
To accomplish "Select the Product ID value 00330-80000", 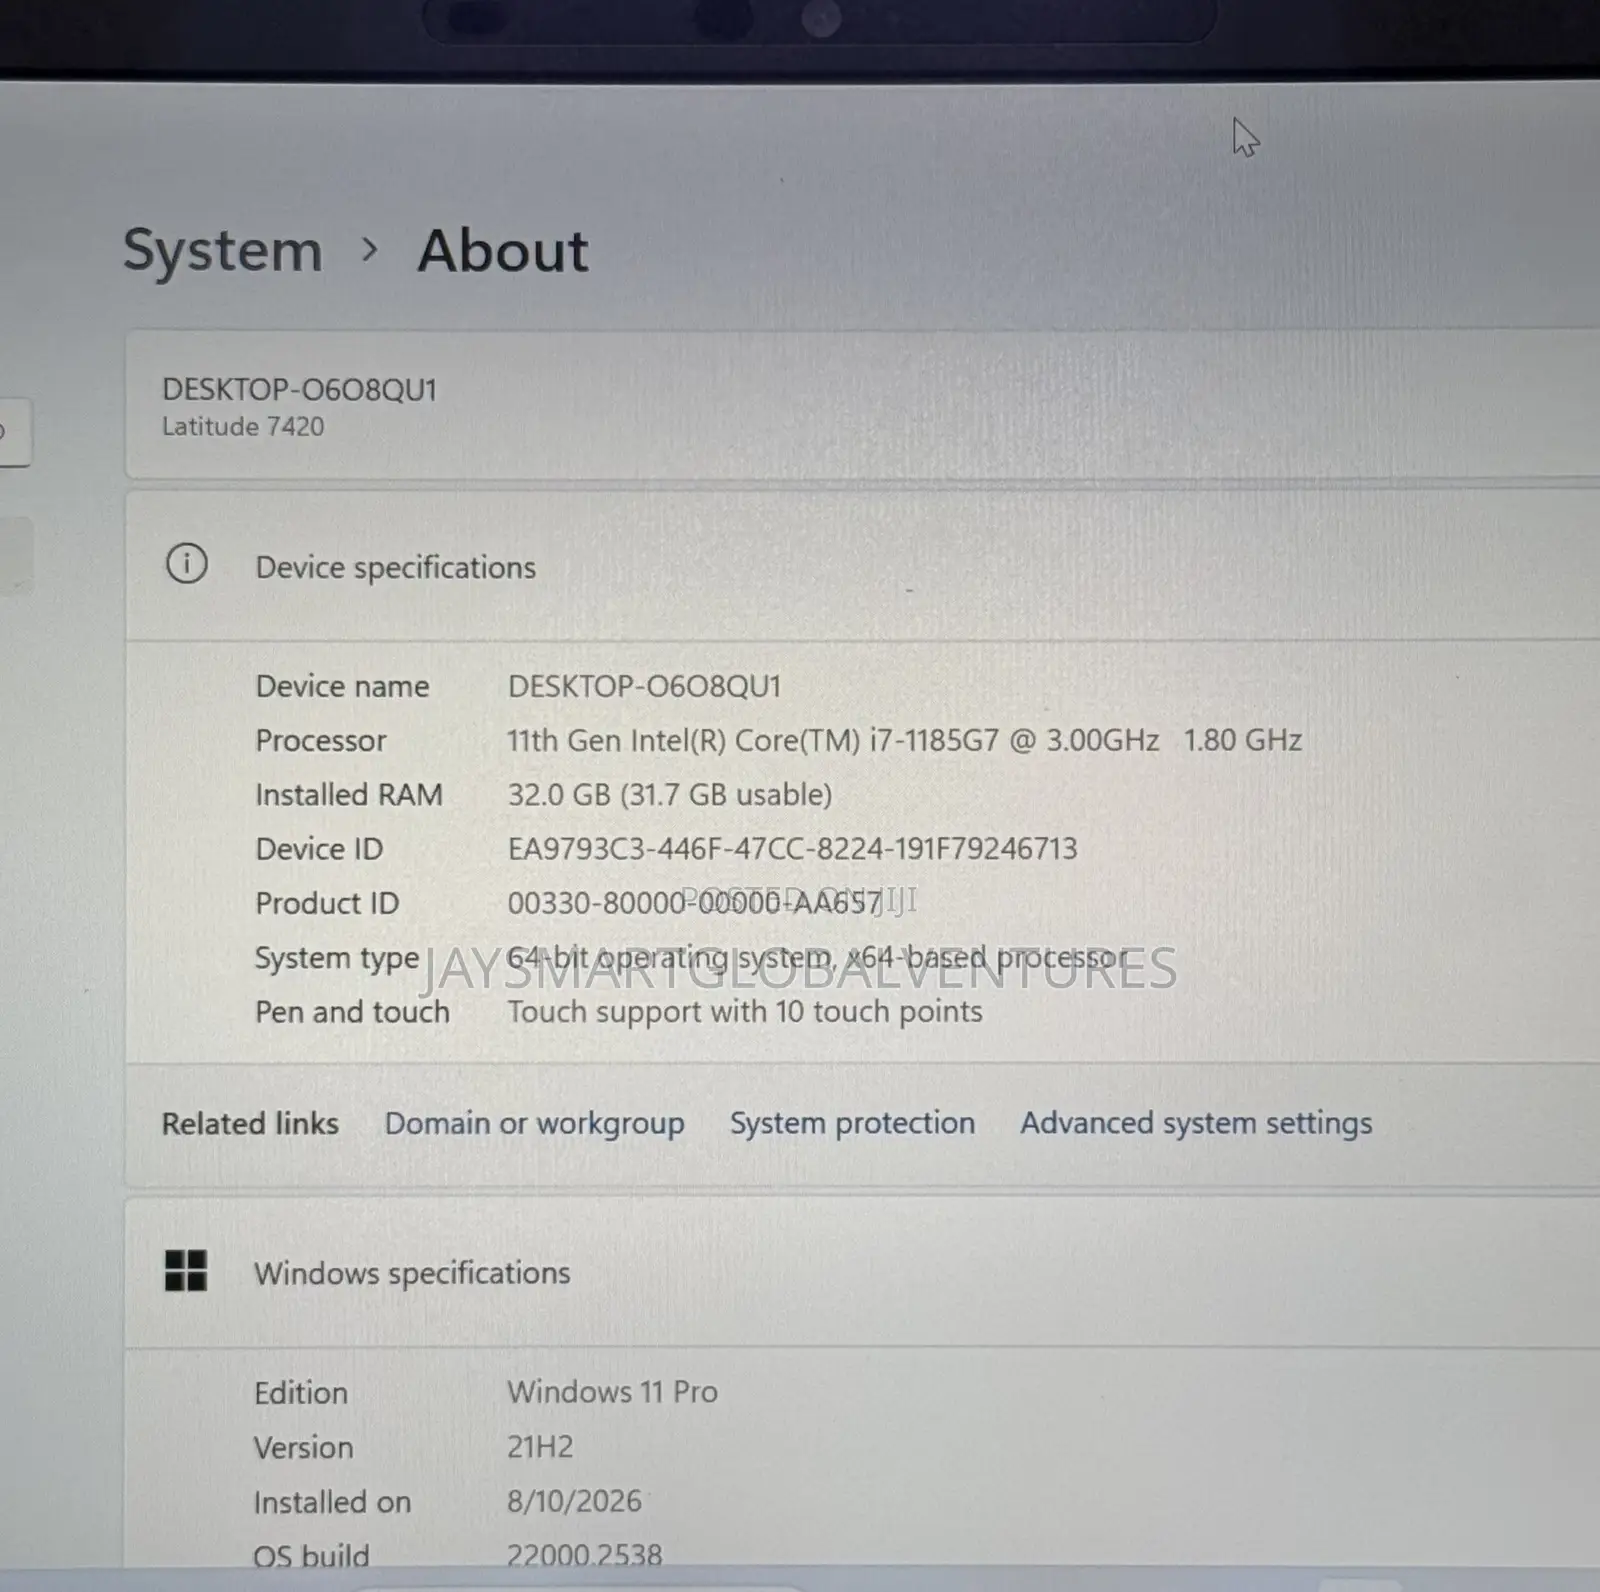I will click(x=695, y=903).
